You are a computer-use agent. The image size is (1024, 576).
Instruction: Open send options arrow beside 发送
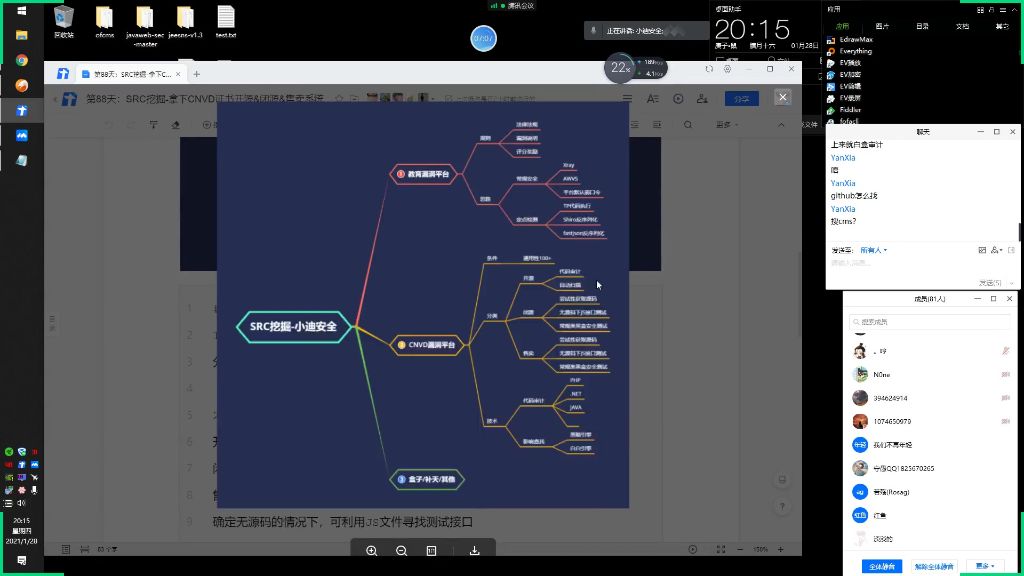coord(1011,283)
